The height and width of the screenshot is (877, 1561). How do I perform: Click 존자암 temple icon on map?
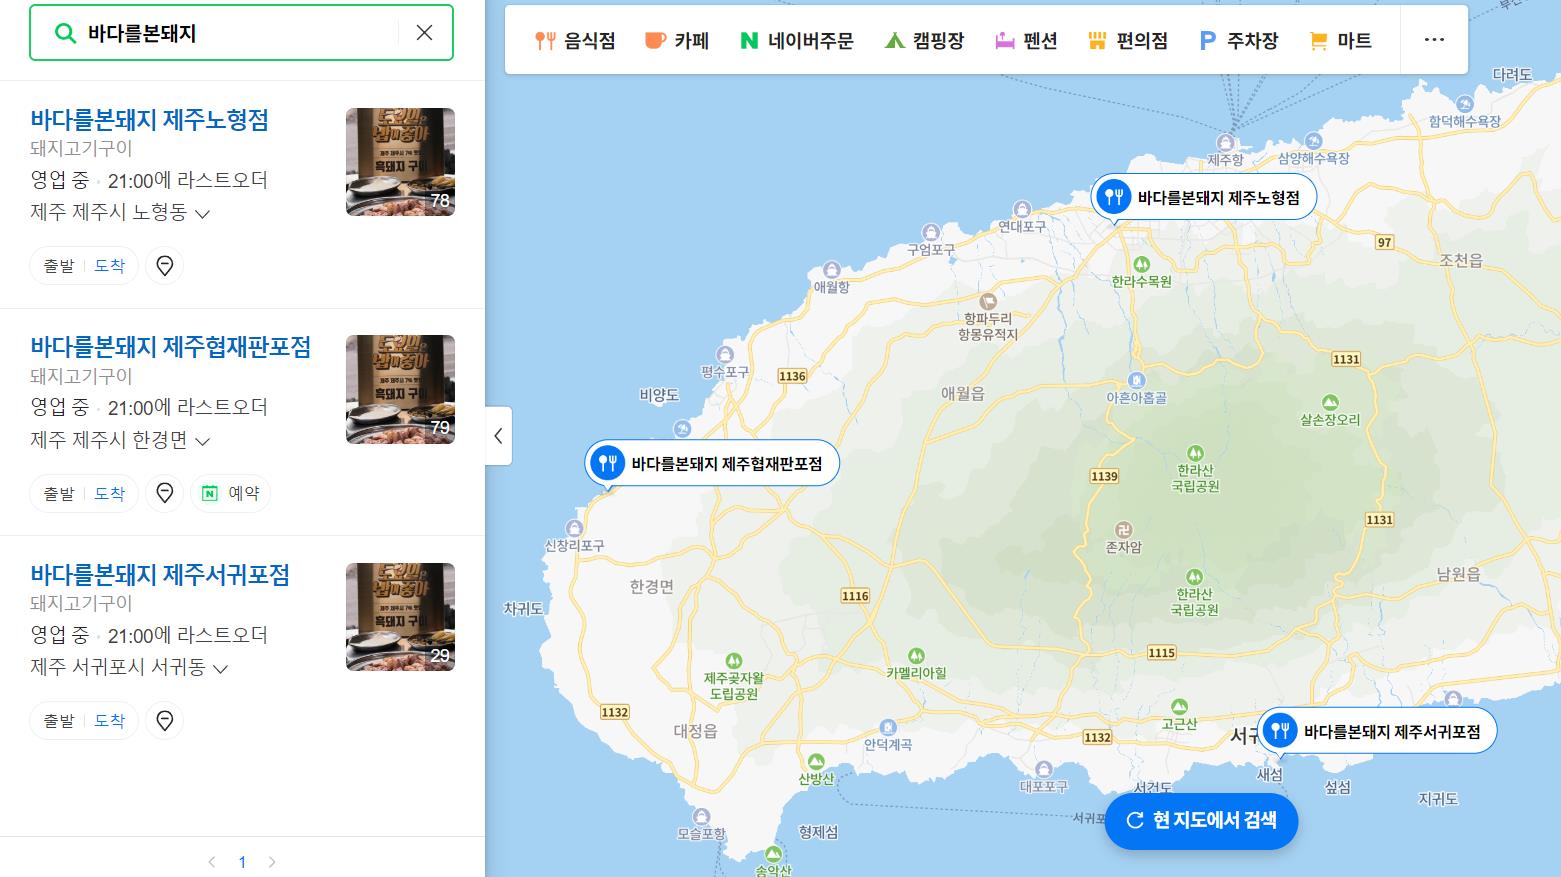(x=1123, y=529)
